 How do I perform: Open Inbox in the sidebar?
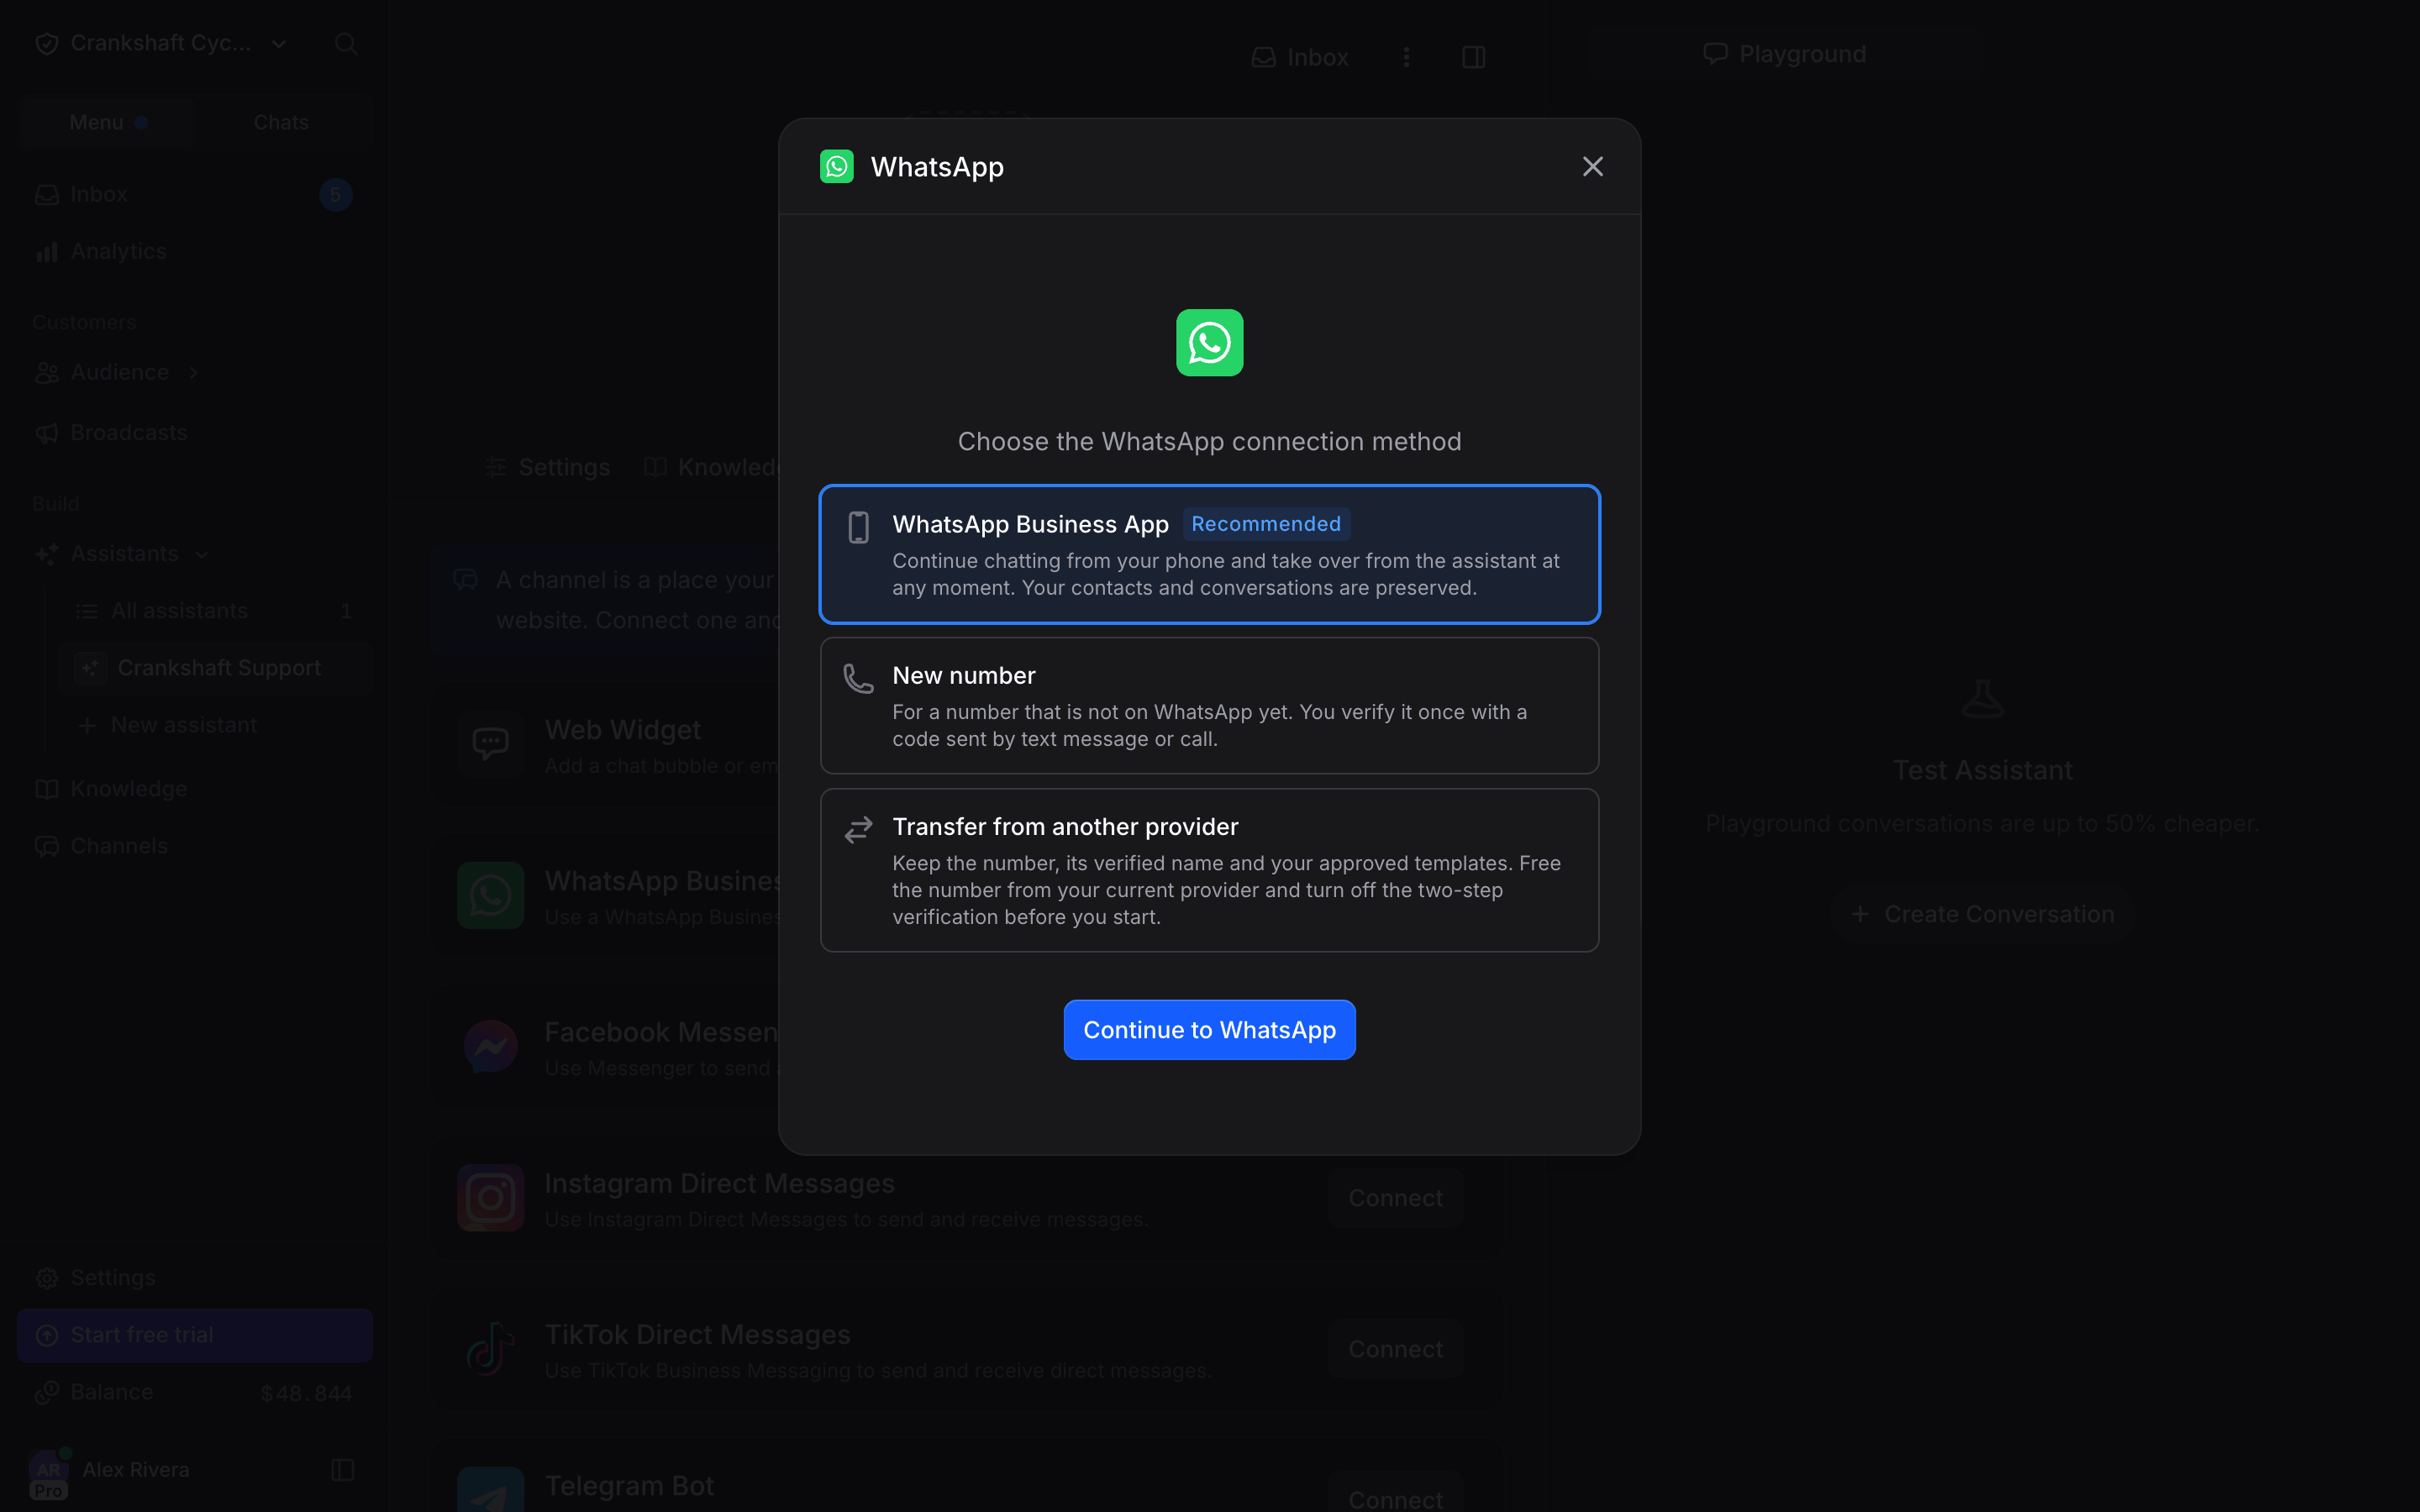[x=194, y=194]
